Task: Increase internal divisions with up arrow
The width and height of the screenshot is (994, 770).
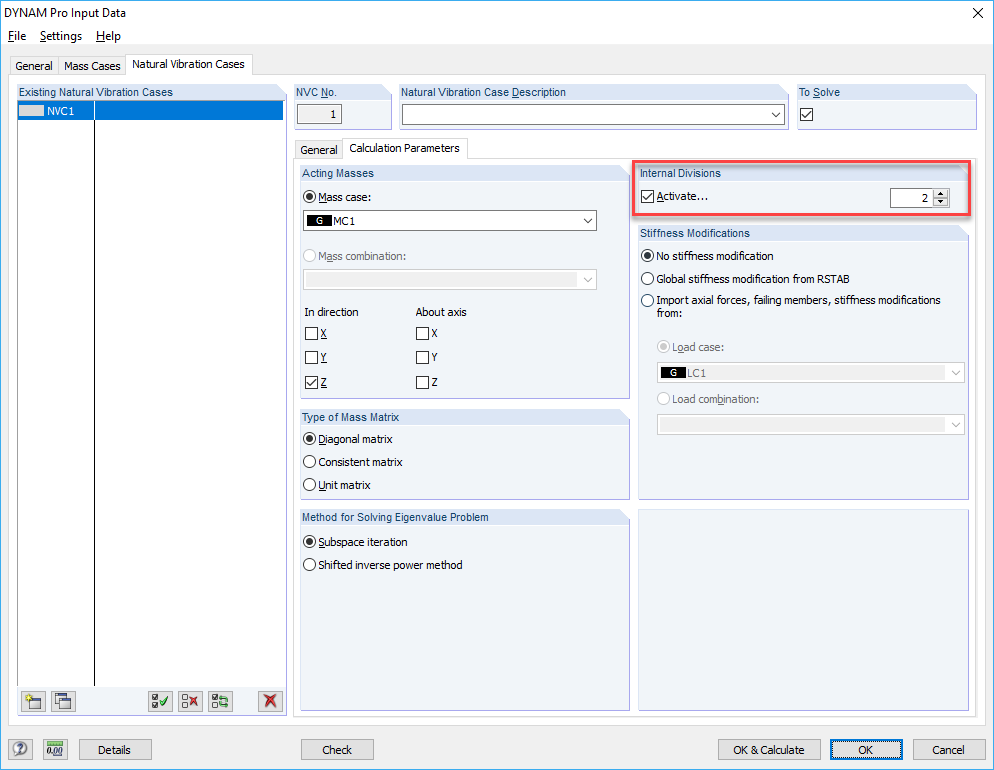Action: [x=941, y=194]
